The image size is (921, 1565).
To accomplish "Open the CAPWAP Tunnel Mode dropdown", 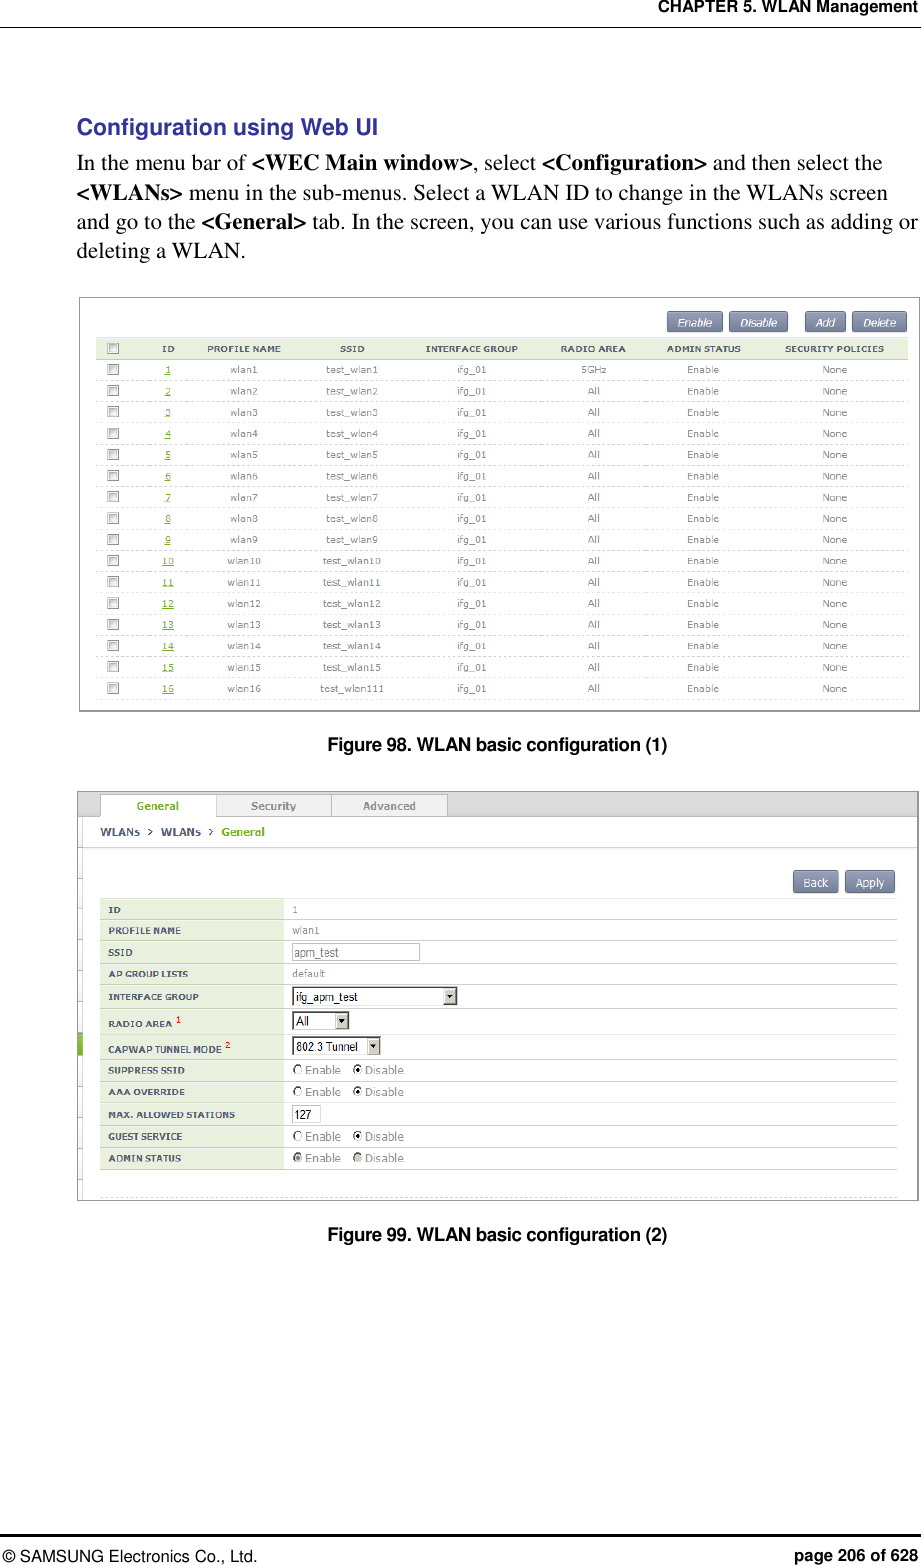I will tap(336, 1046).
